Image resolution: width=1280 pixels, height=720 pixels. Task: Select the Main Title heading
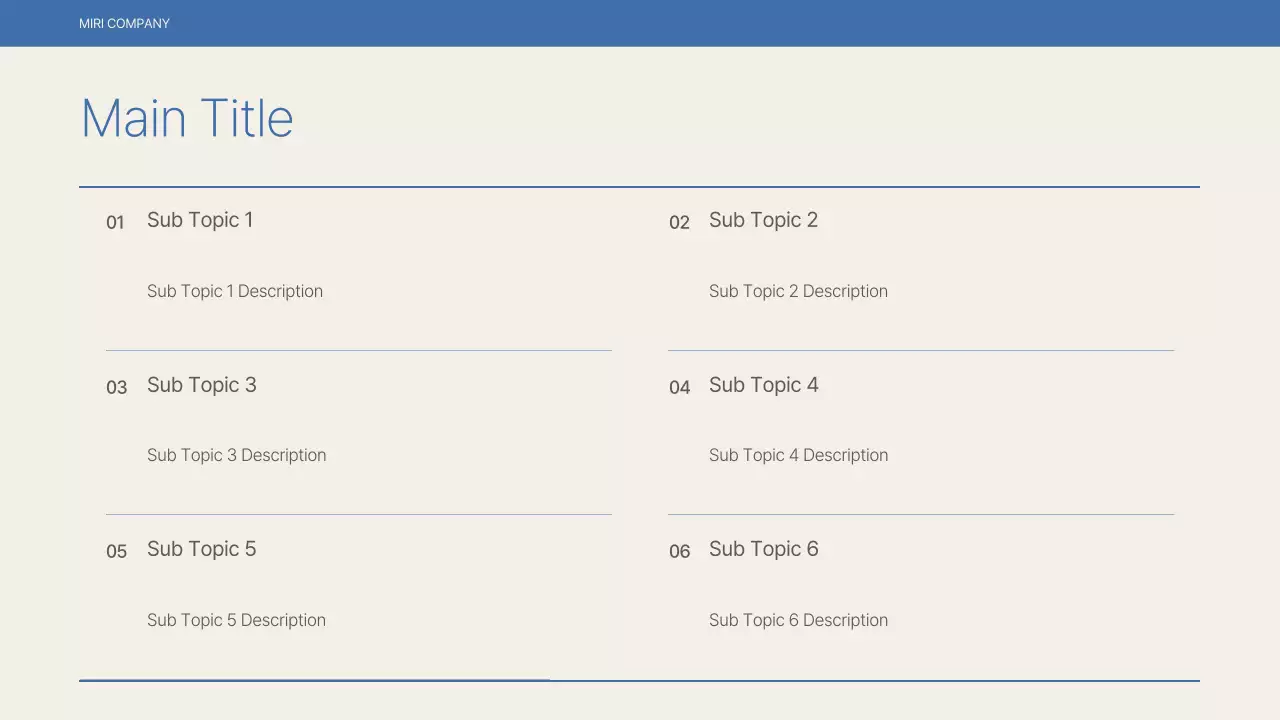click(187, 118)
